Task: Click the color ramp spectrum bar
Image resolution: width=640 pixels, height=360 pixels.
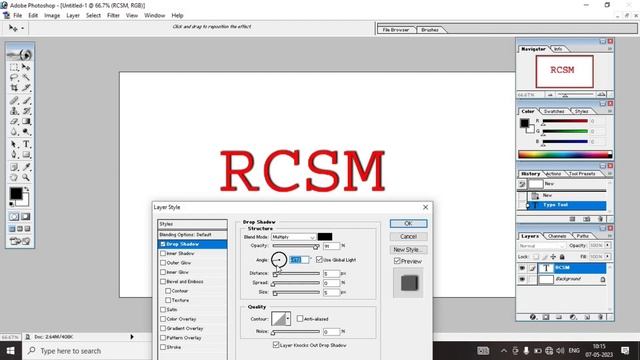Action: (x=565, y=154)
